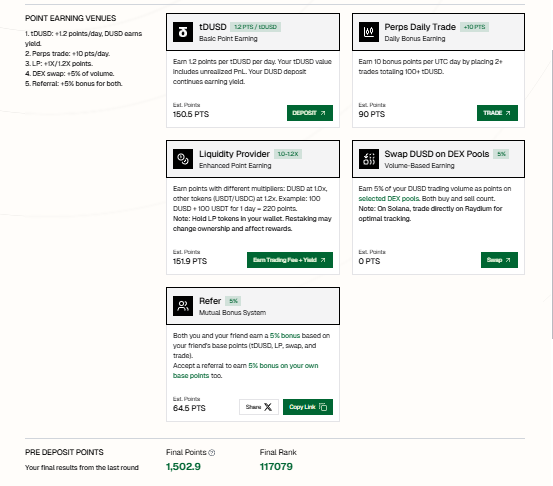Click the 1.2 PTS / tDUSD badge
Viewport: 553px width, 486px height.
(255, 27)
